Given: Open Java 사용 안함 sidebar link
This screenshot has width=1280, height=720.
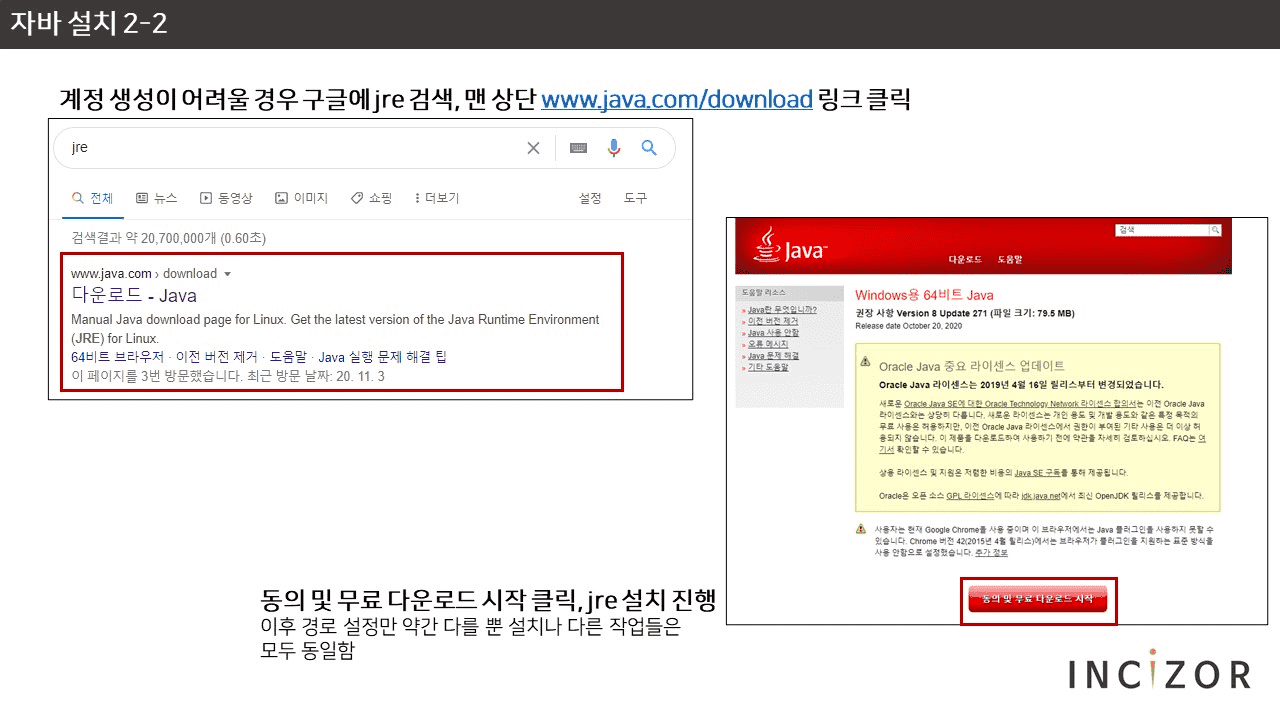Looking at the screenshot, I should click(773, 333).
